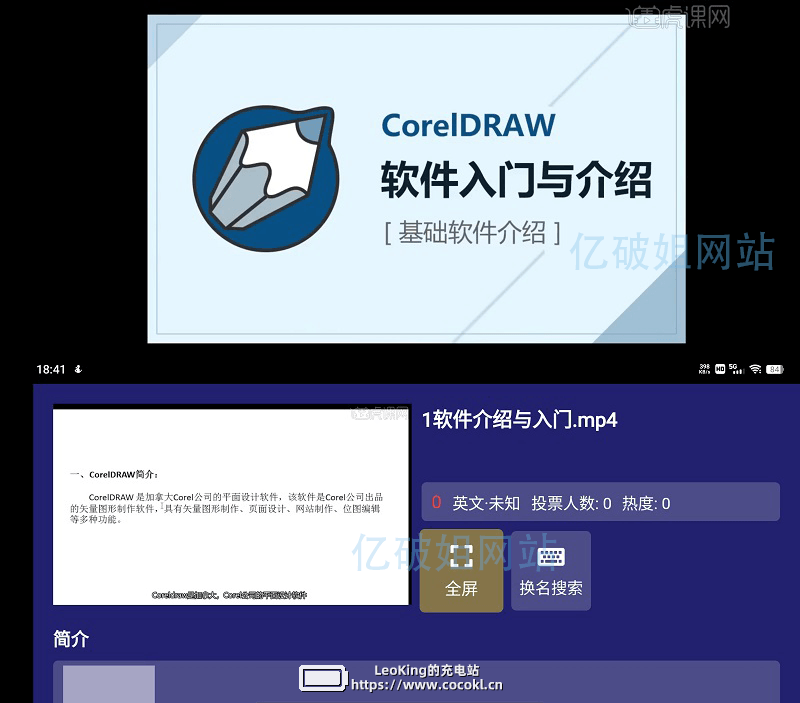Tap the 5G signal strength icon

coord(736,369)
